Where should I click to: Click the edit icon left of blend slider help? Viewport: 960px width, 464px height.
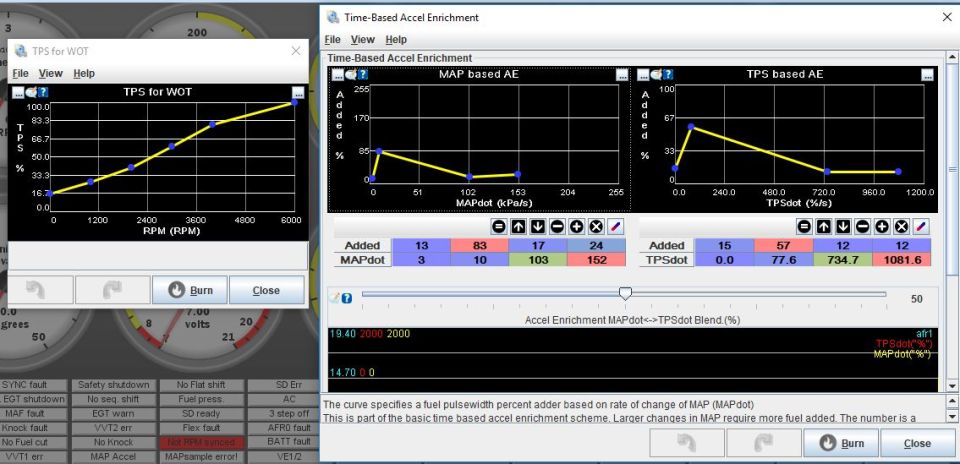click(334, 298)
